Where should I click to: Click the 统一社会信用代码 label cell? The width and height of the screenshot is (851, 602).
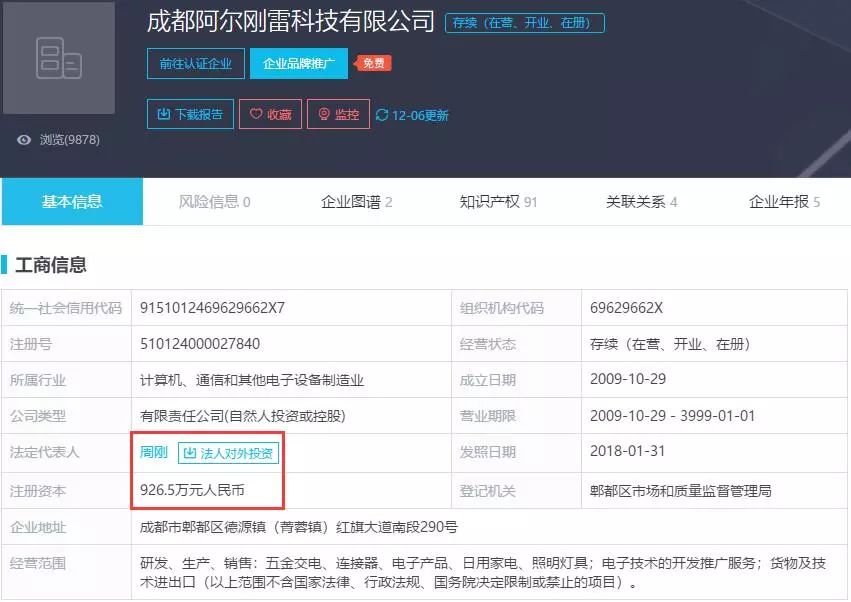tap(66, 308)
